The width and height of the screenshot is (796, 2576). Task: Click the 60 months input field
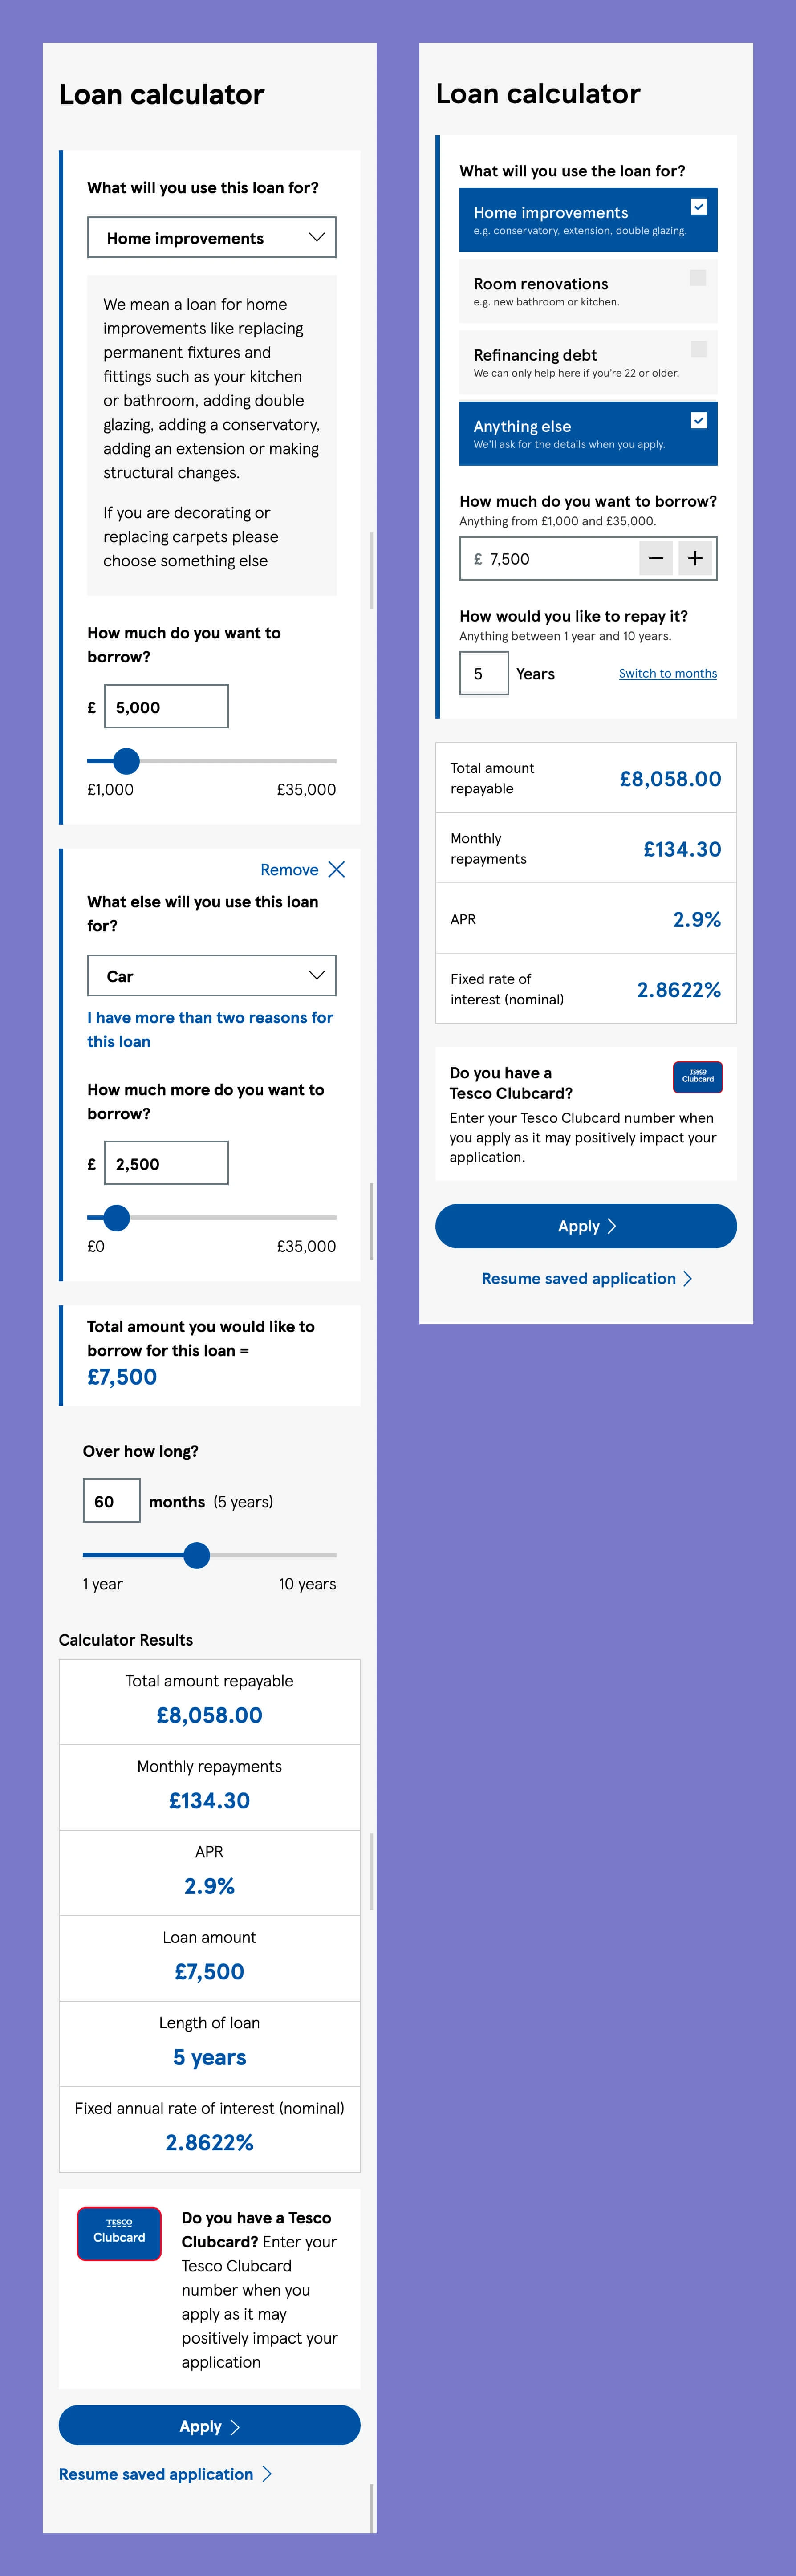[x=111, y=1501]
